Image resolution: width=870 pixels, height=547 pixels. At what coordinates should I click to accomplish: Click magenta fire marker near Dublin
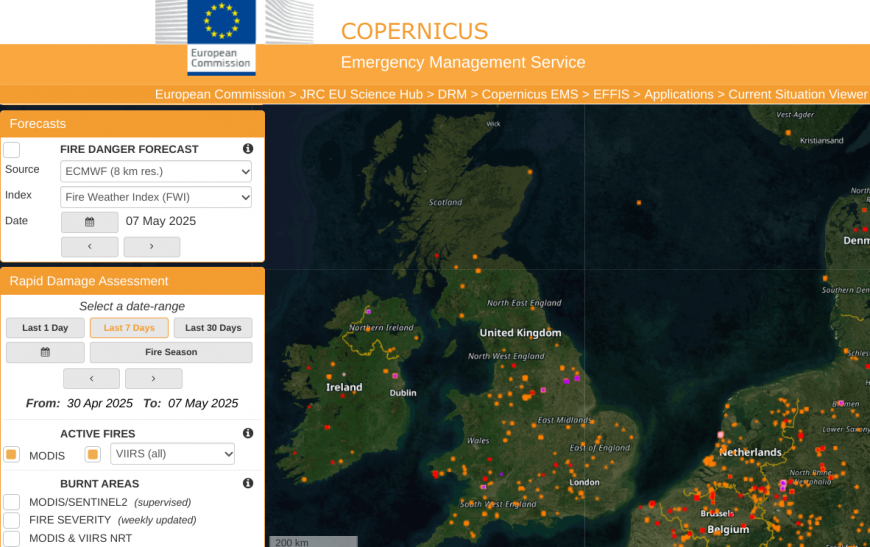(395, 376)
